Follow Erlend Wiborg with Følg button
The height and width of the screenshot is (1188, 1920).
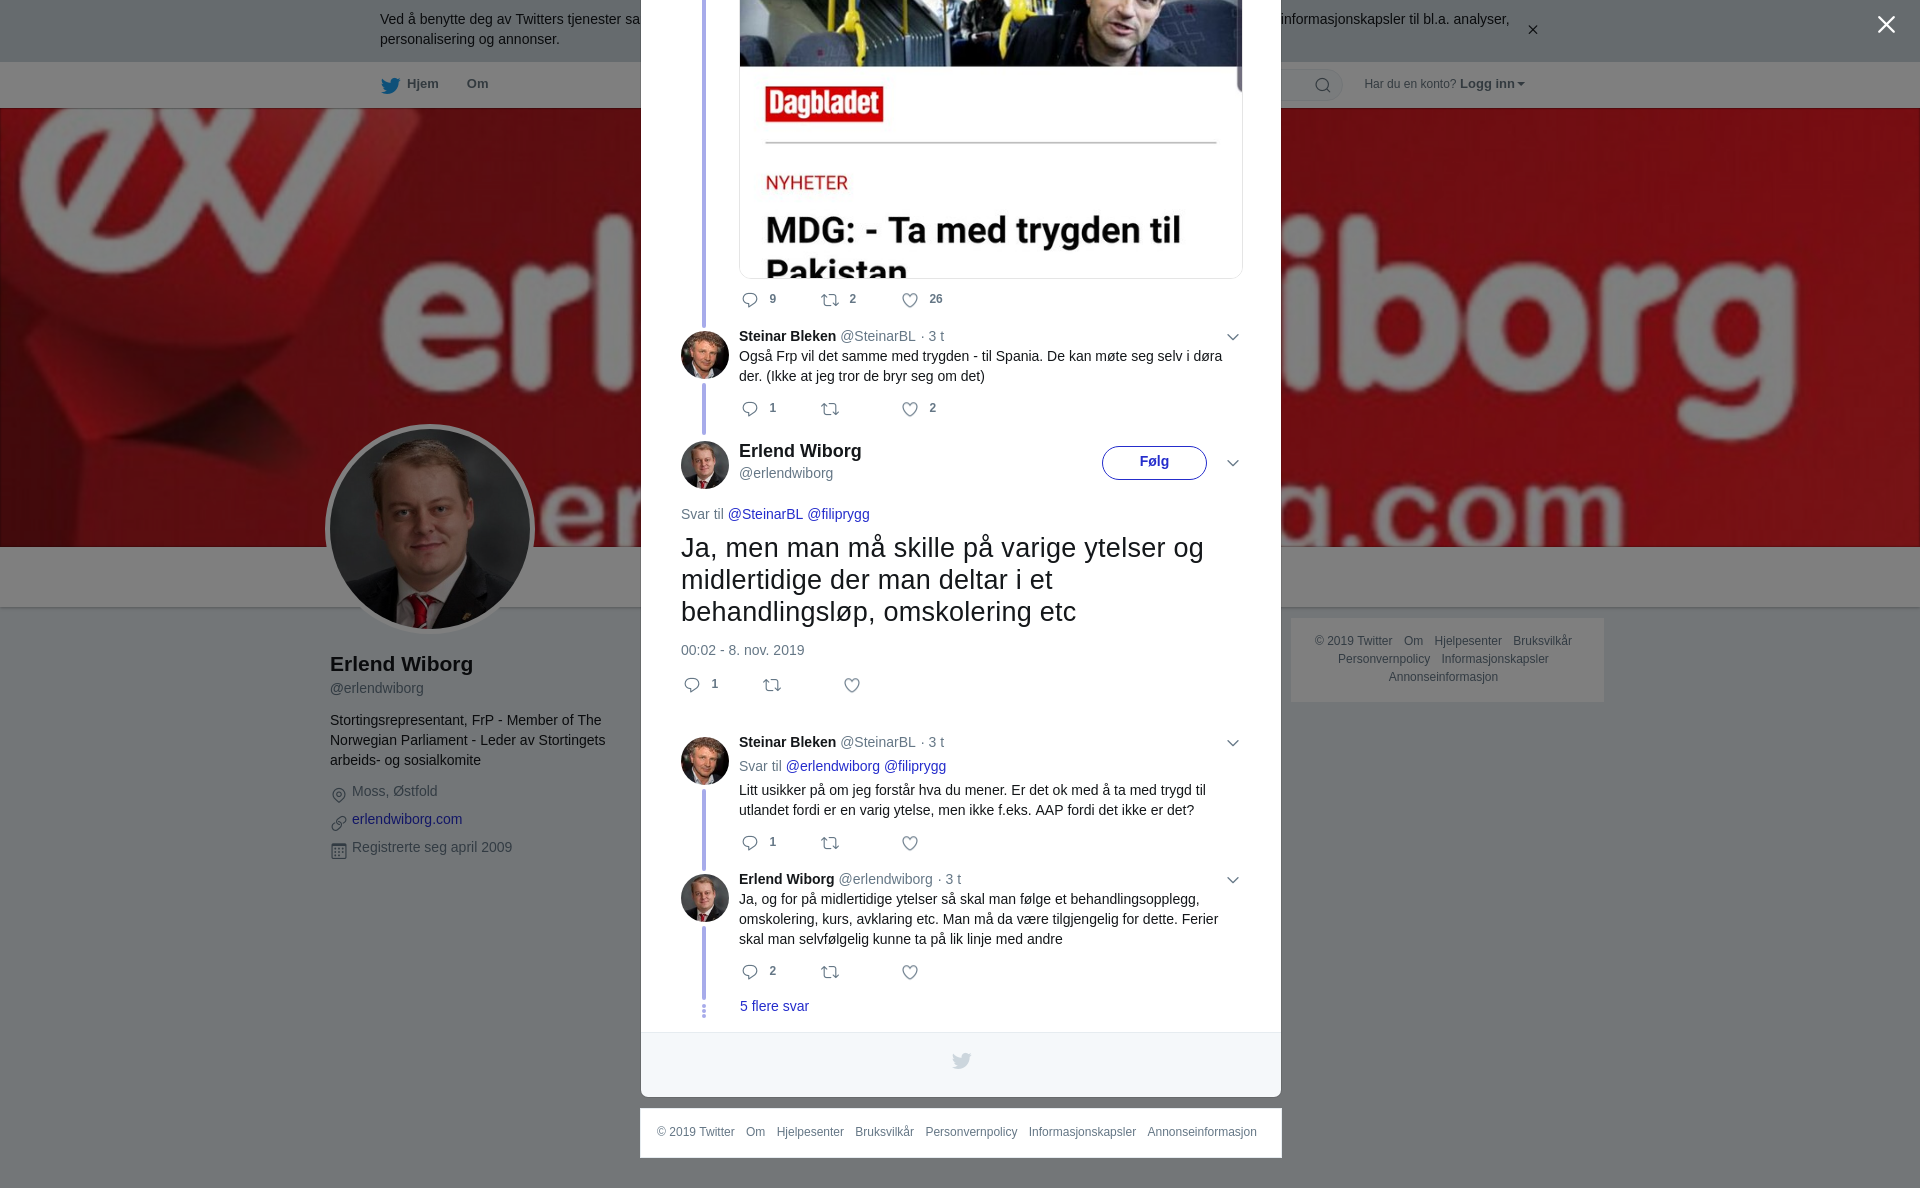(x=1154, y=463)
